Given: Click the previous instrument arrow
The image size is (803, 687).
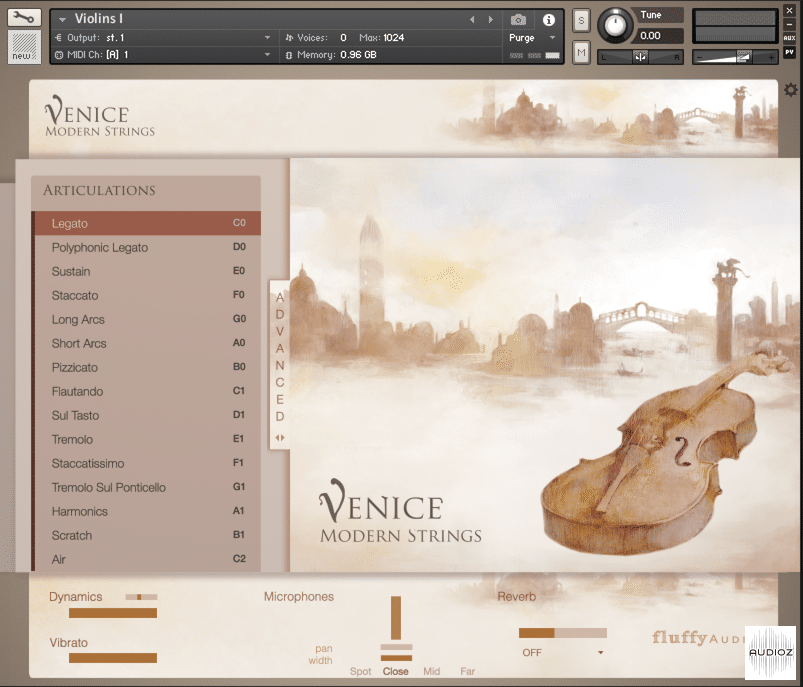Looking at the screenshot, I should tap(471, 17).
